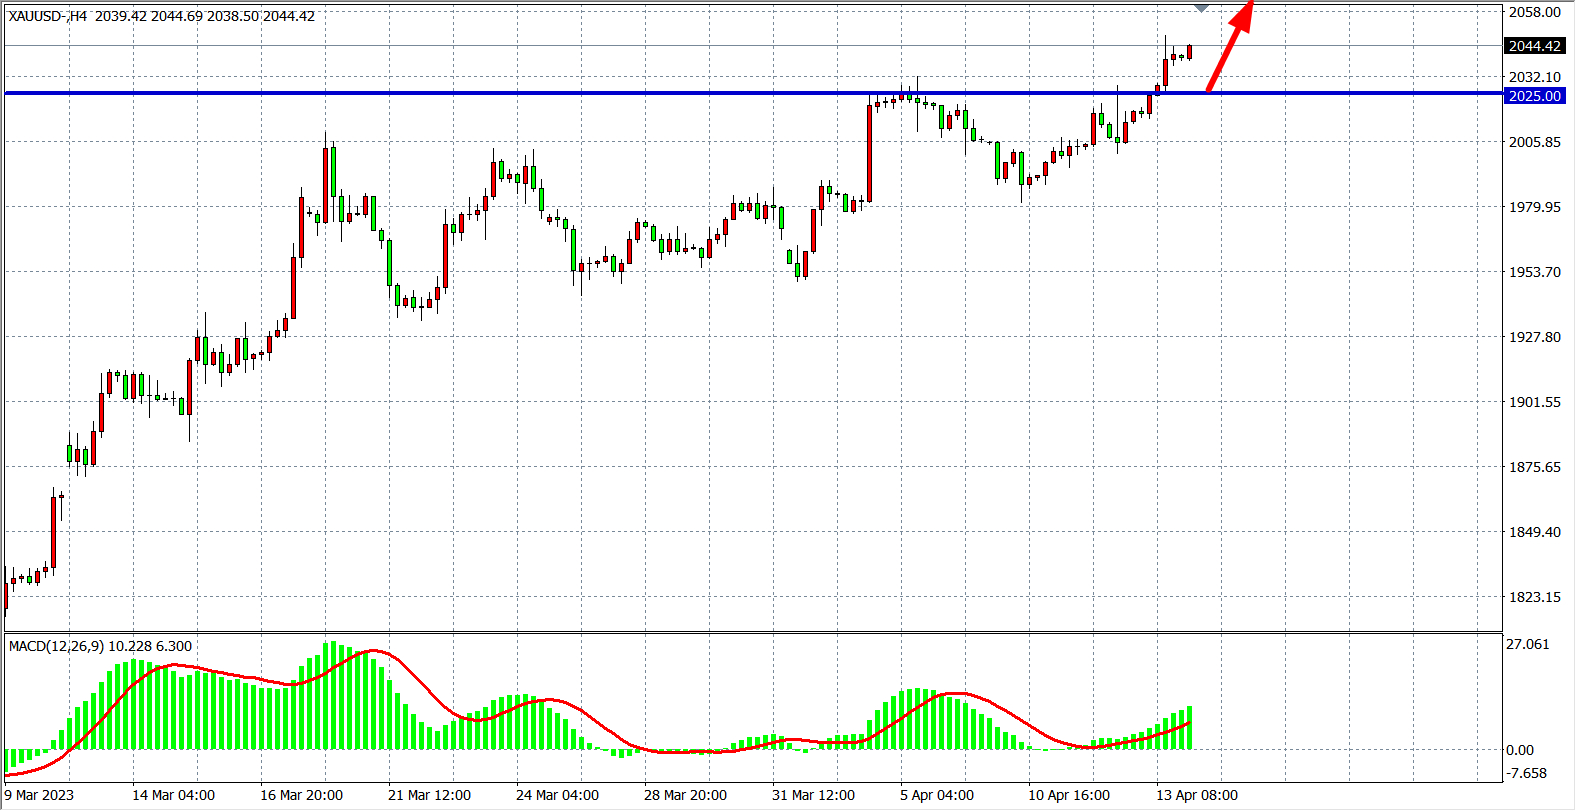Click the divider between price chart and MACD
The height and width of the screenshot is (811, 1576).
click(750, 632)
